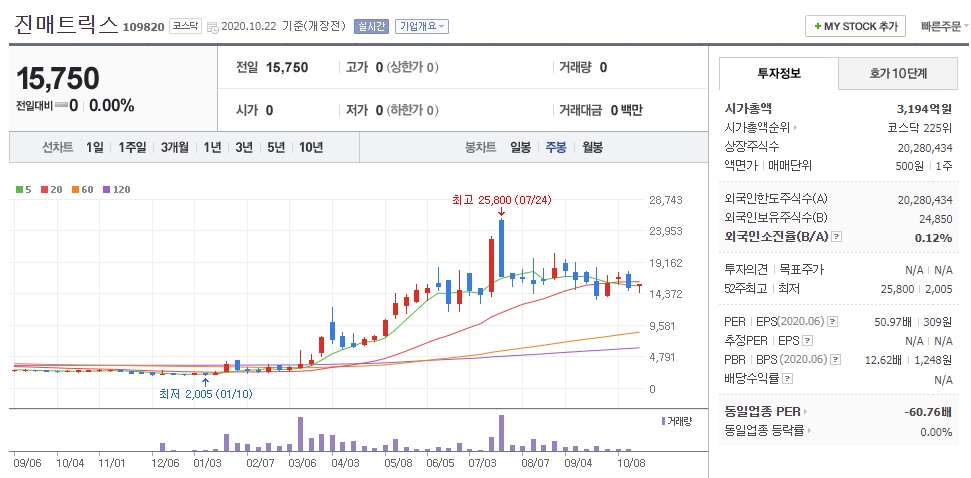Switch to 주봉 candle chart

click(x=555, y=147)
